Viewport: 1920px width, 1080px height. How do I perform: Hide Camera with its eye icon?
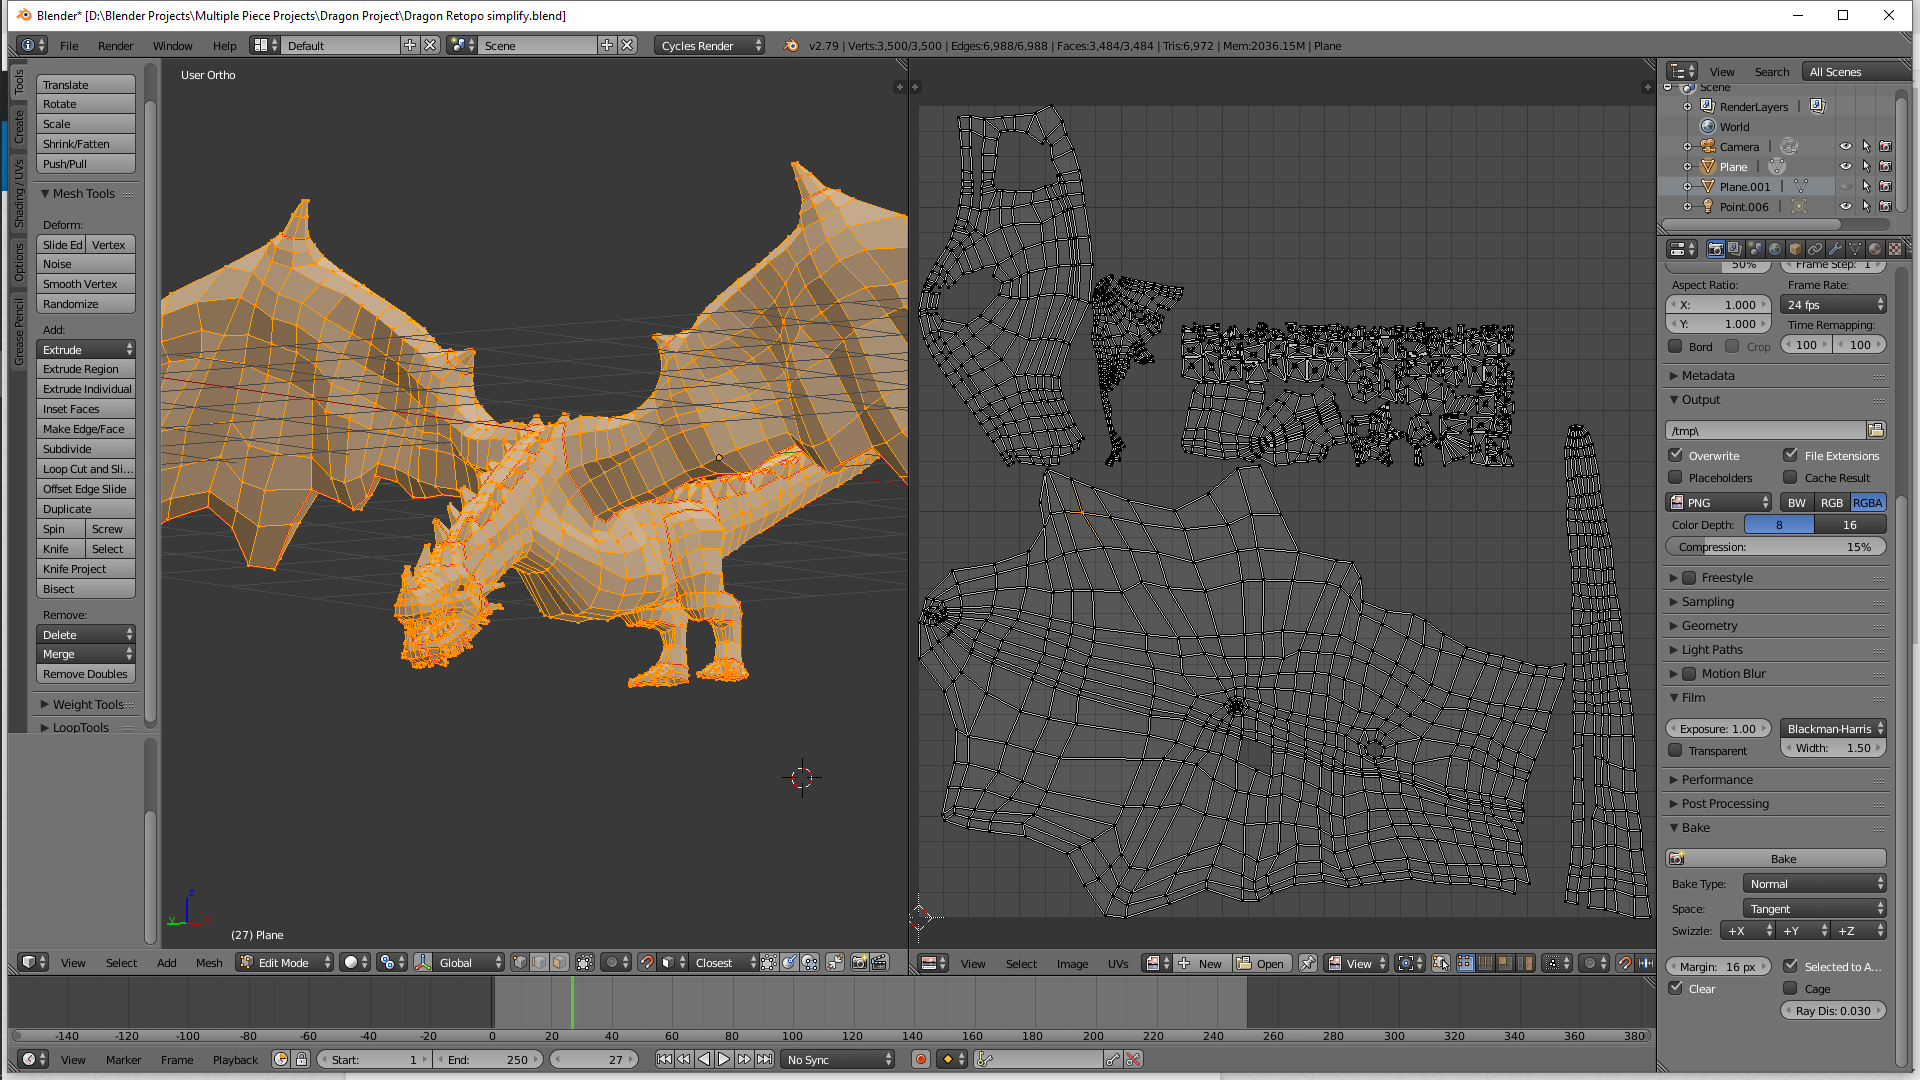[x=1846, y=146]
